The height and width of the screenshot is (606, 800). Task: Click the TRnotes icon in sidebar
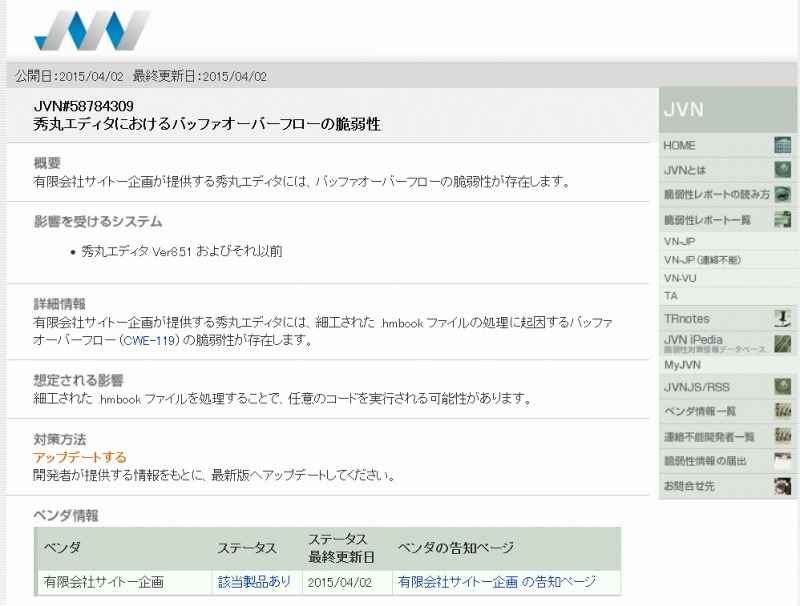(x=782, y=318)
